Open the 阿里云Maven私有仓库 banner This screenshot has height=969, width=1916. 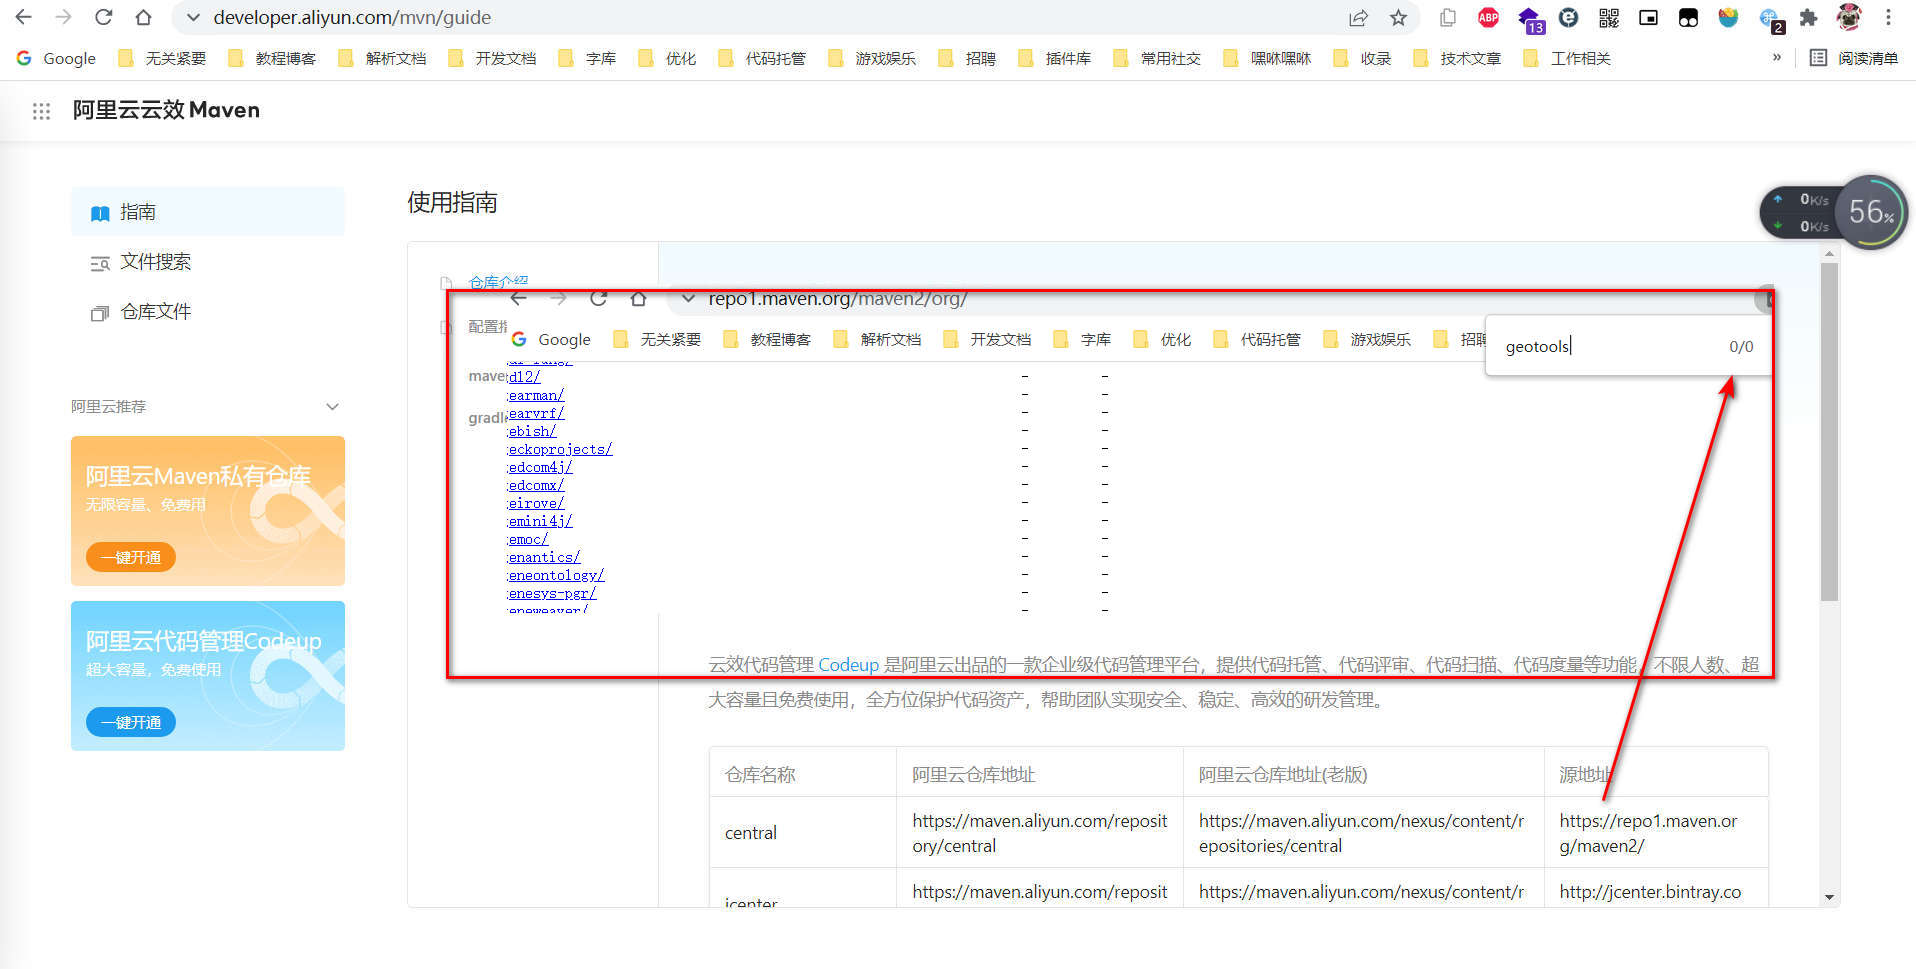[208, 511]
